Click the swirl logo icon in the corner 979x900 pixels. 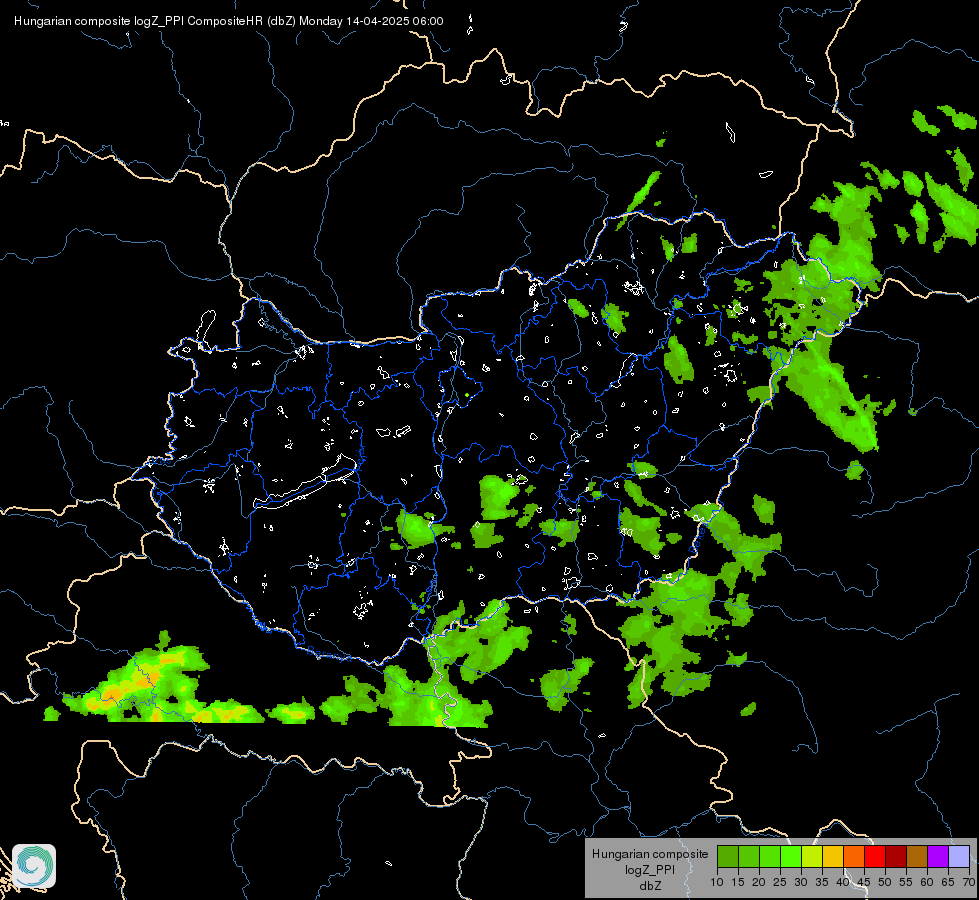coord(34,866)
